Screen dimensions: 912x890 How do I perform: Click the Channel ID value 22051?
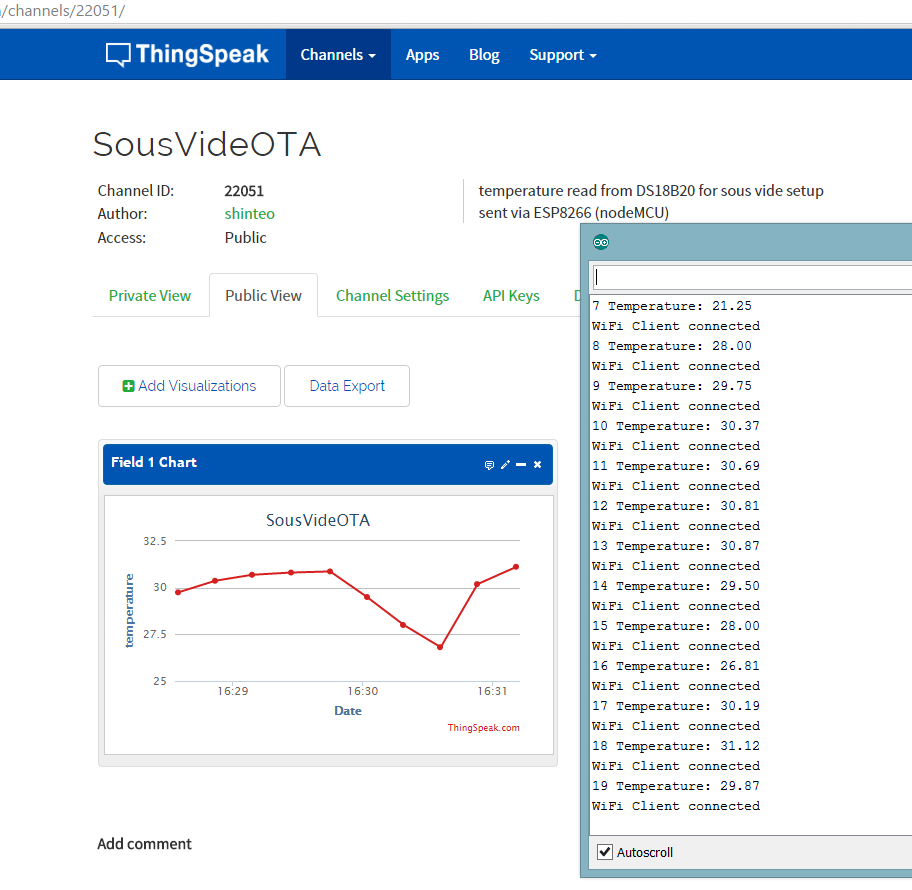[x=244, y=191]
